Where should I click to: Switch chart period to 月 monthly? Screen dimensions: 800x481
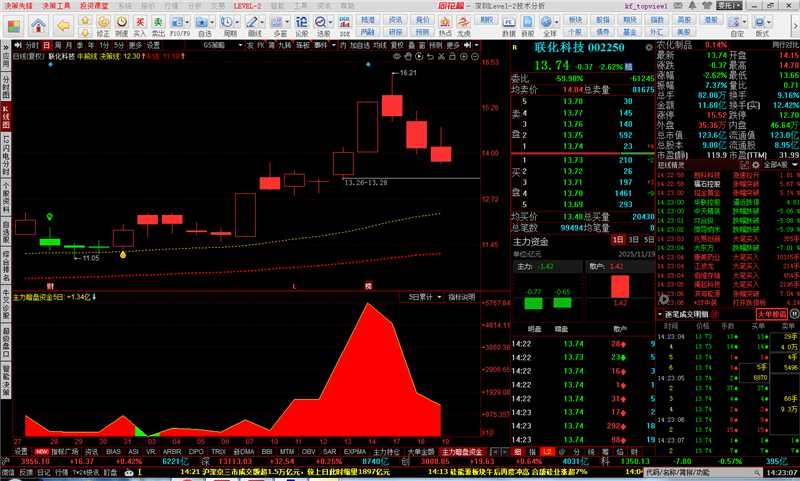(x=69, y=45)
